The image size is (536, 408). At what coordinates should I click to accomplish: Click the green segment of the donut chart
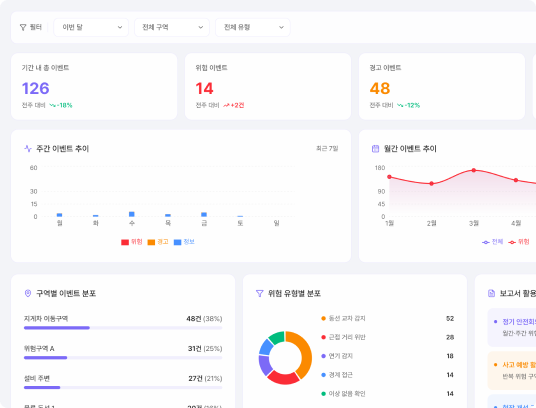pyautogui.click(x=277, y=337)
